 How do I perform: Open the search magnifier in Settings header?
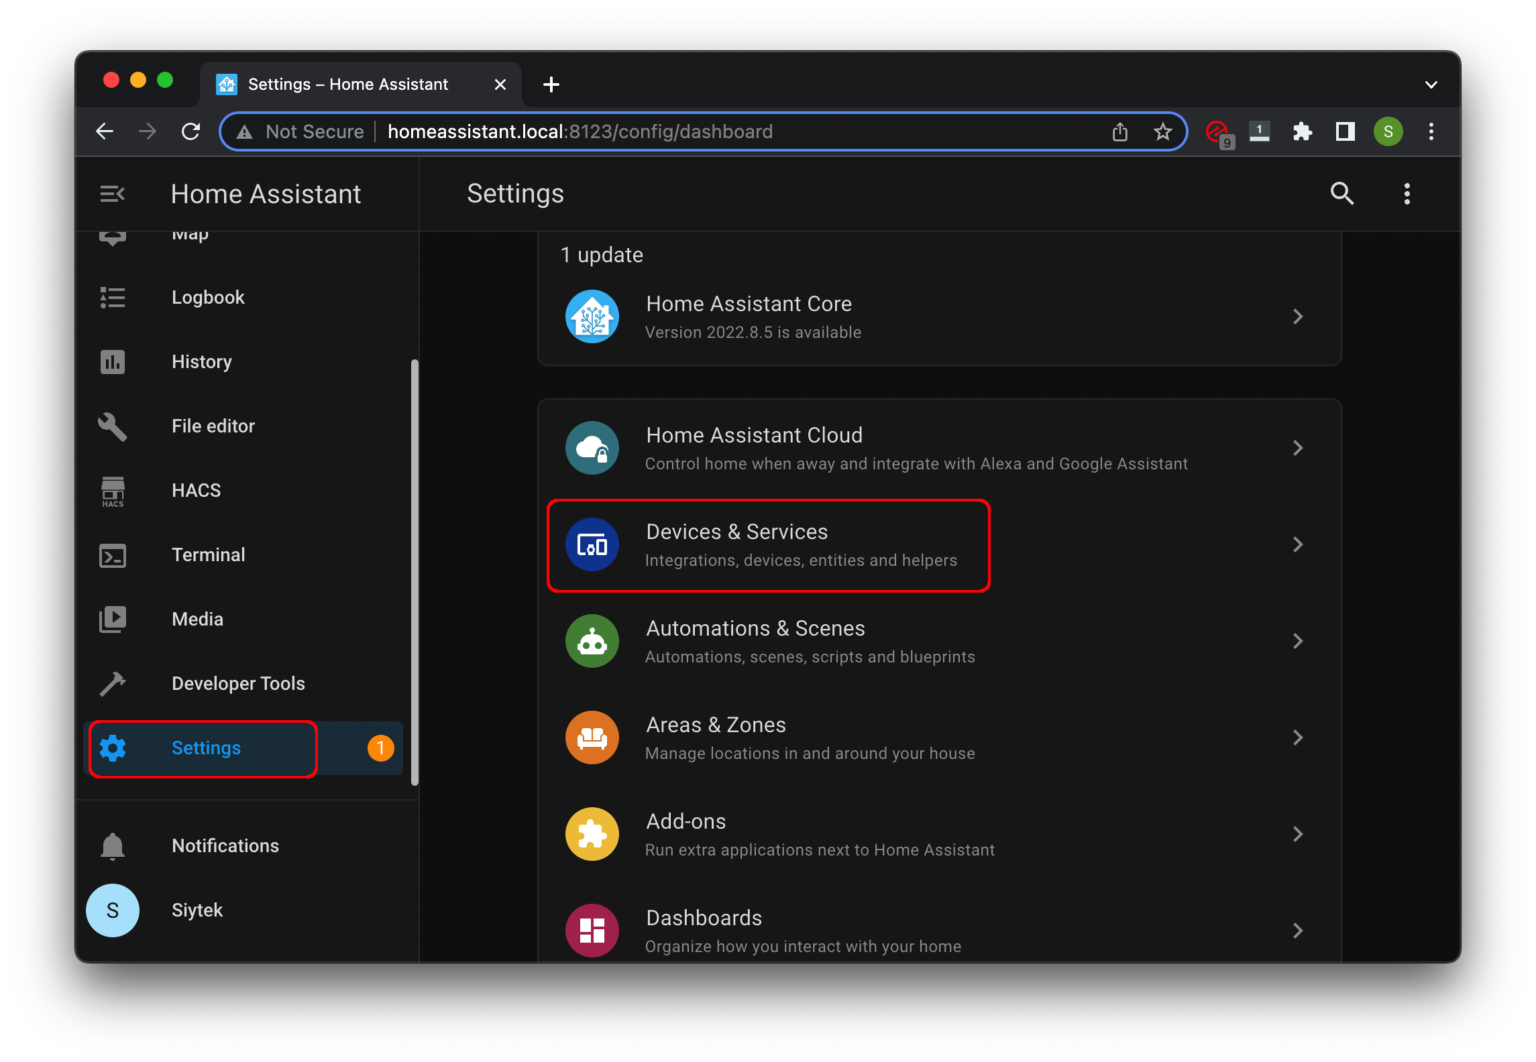[x=1342, y=193]
